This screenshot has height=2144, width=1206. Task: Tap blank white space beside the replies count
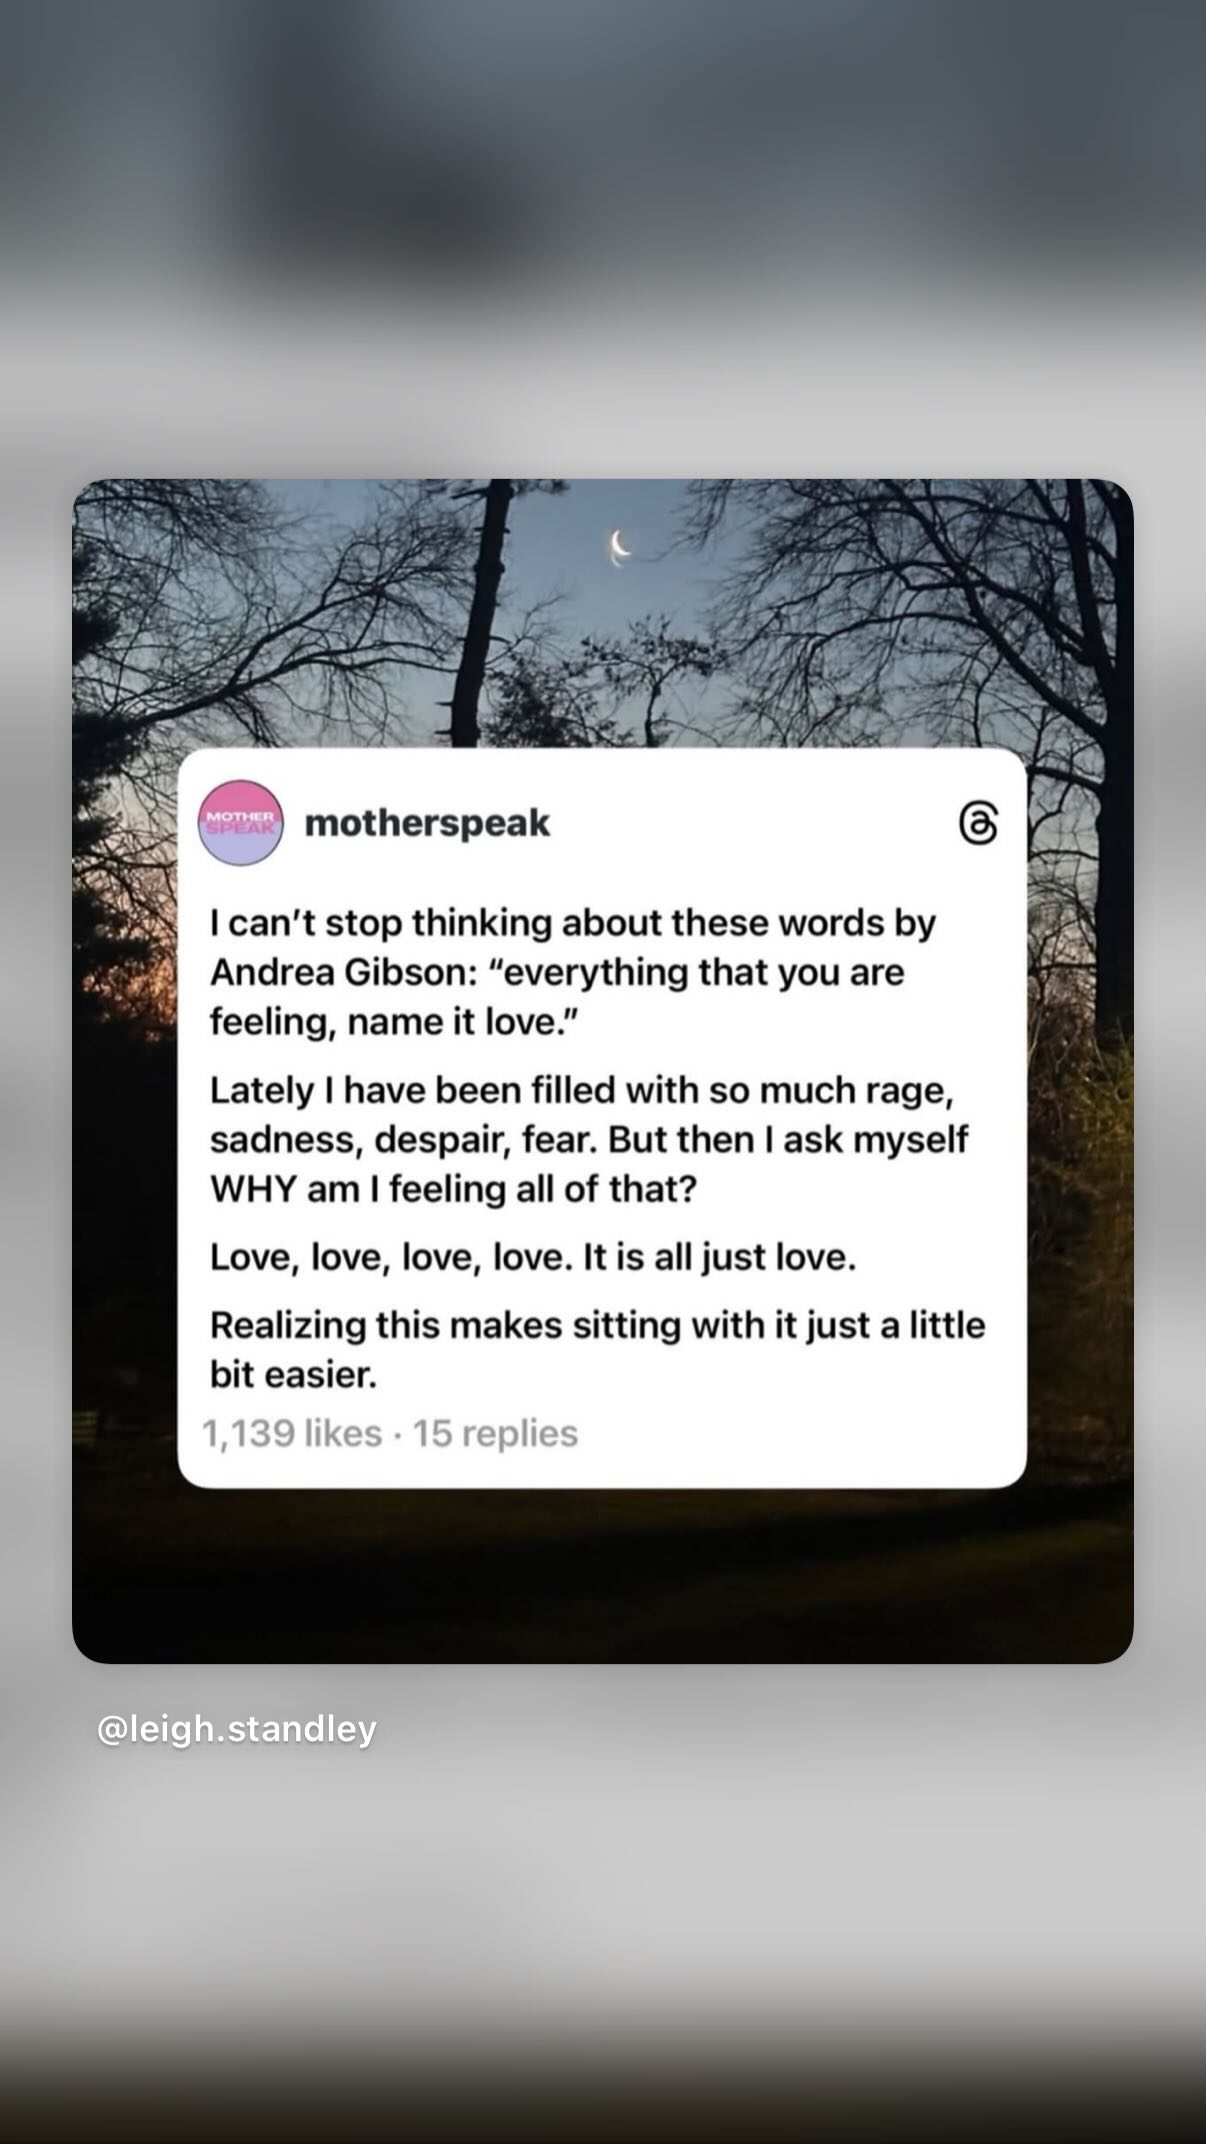tap(800, 1433)
